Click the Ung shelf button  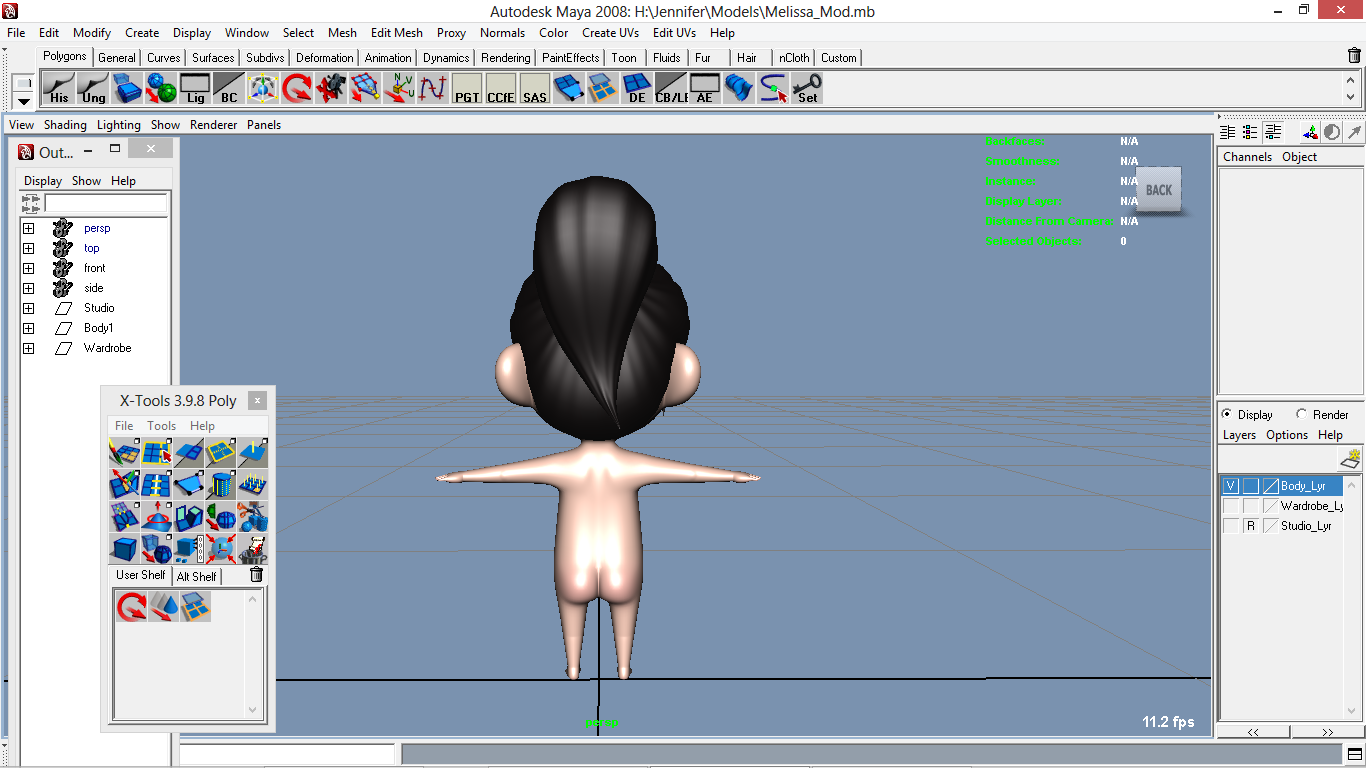tap(93, 89)
